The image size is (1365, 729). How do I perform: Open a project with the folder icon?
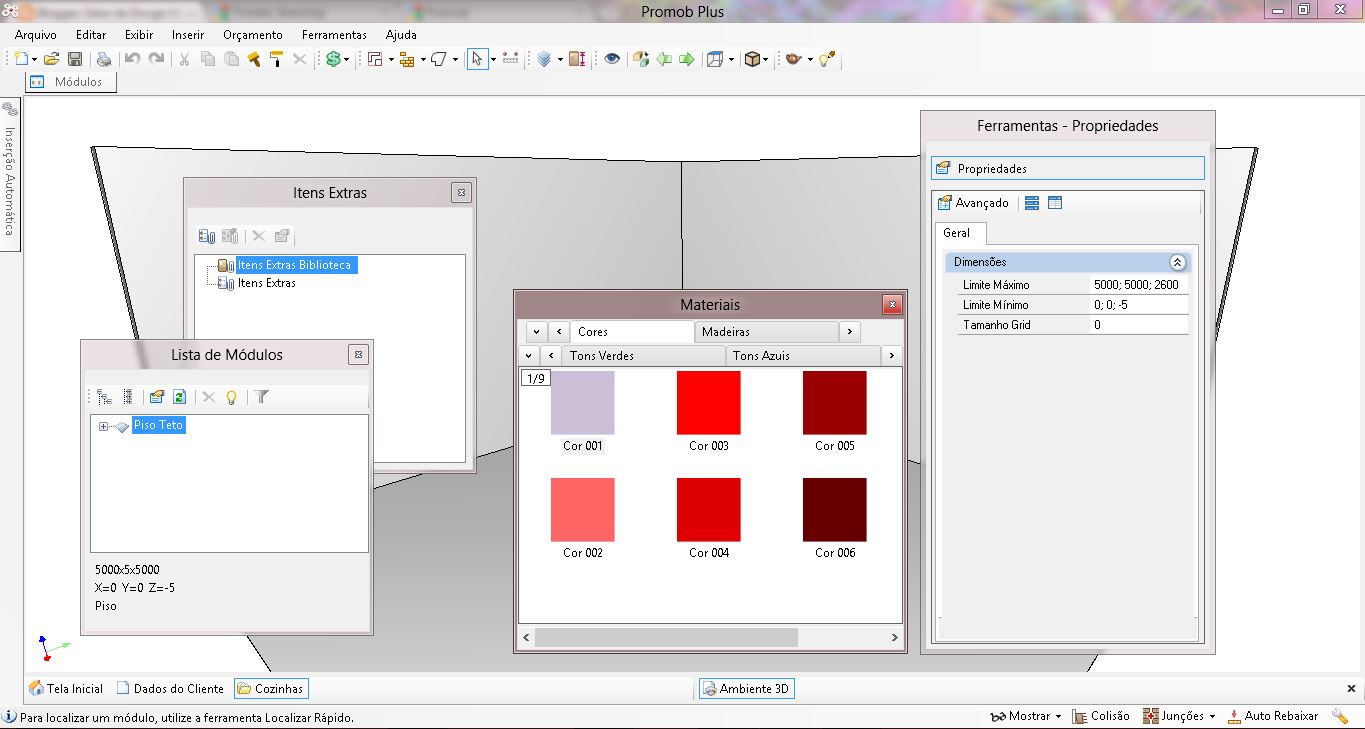coord(51,60)
